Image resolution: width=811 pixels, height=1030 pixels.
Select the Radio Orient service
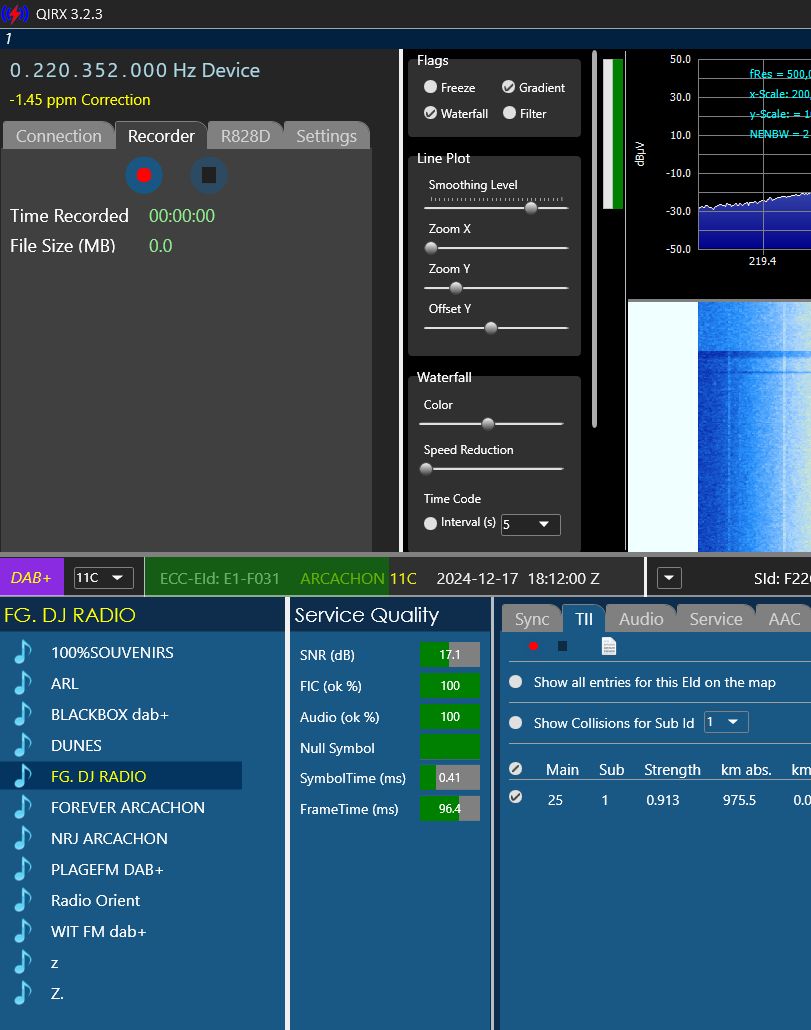pos(95,900)
